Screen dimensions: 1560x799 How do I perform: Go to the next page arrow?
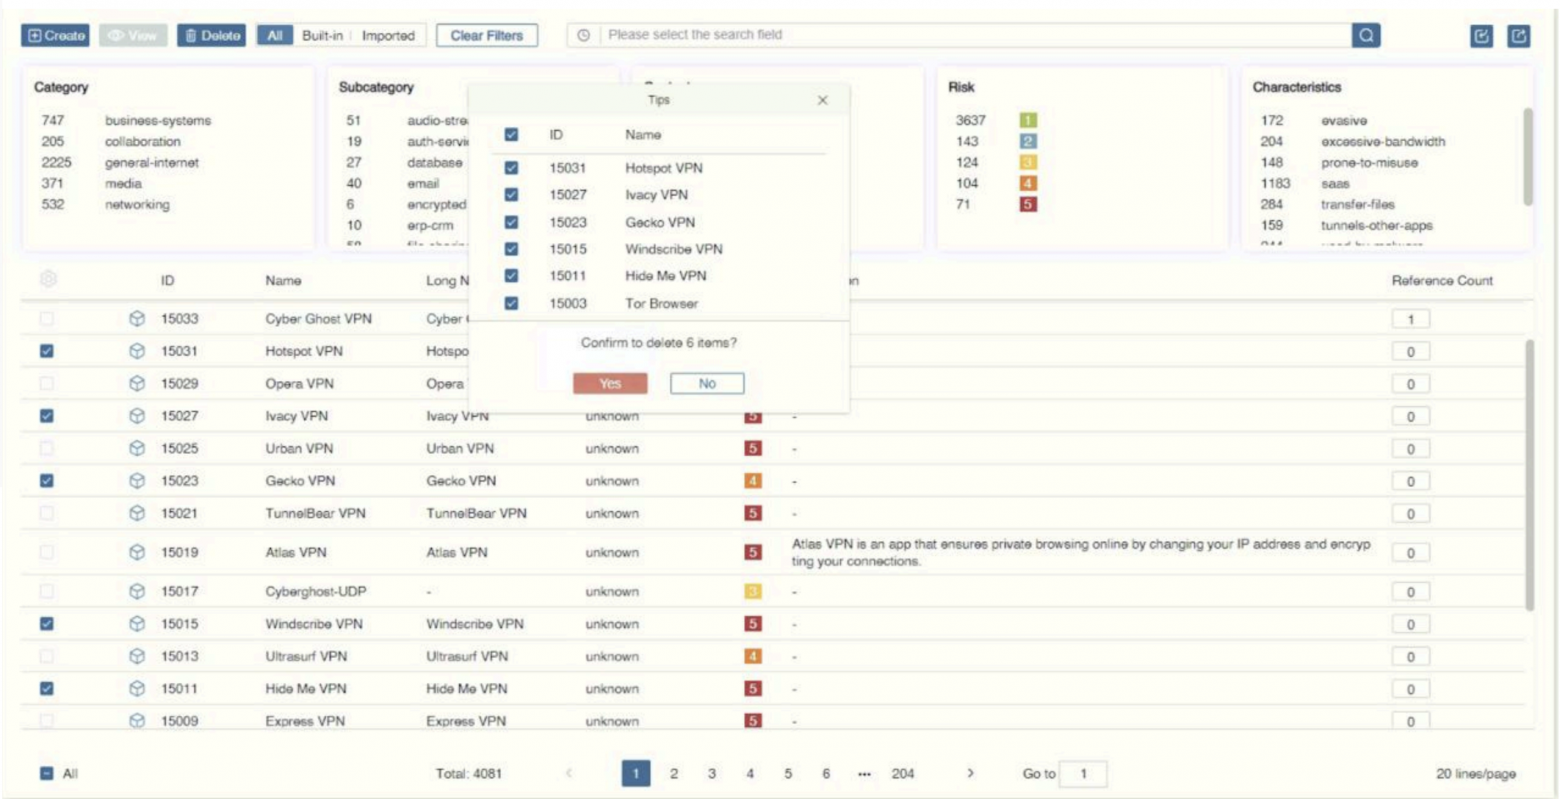click(970, 773)
